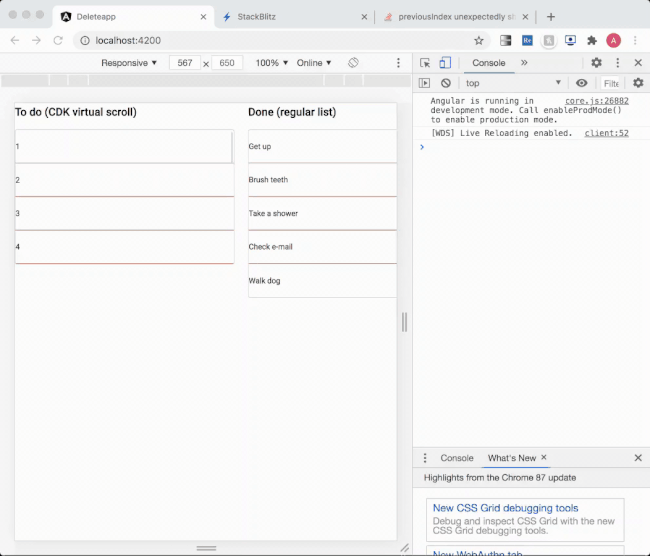Select the Take a shower item

tap(323, 214)
